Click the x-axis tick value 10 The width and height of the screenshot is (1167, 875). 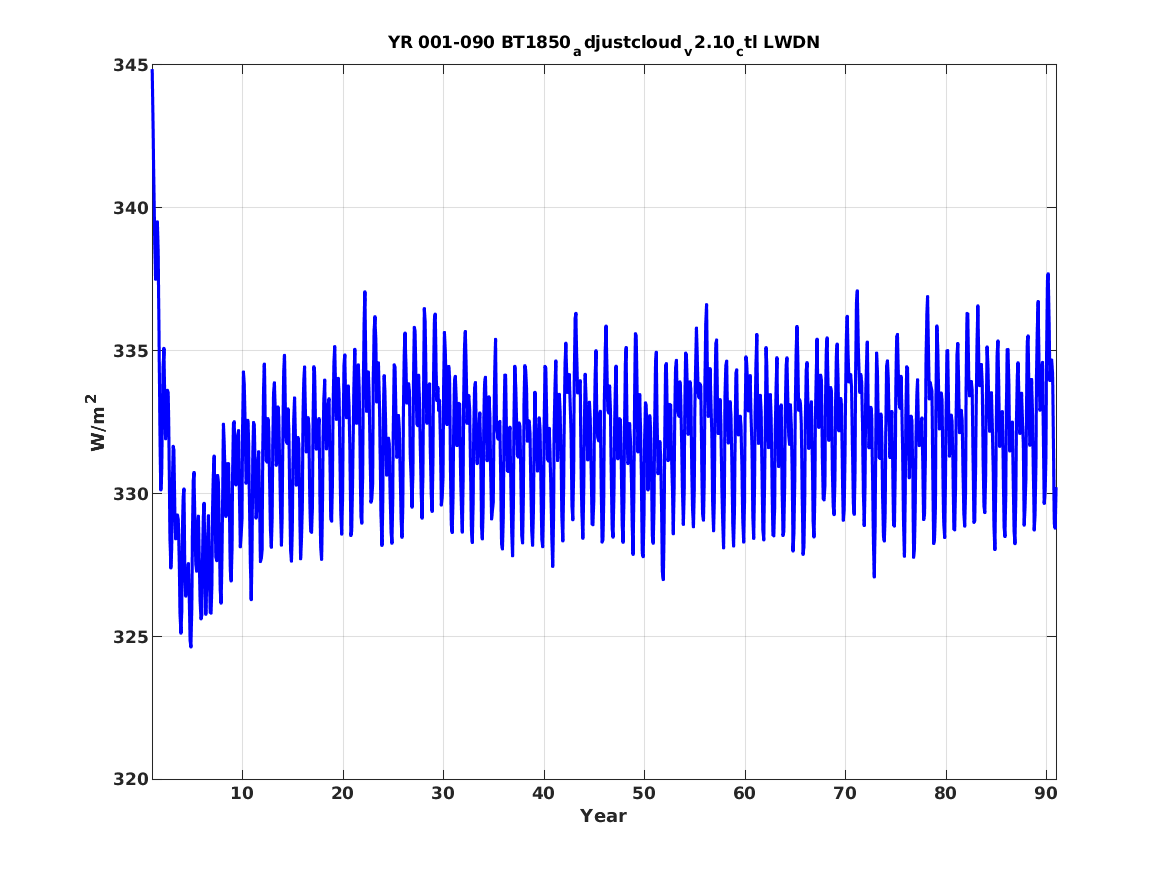click(242, 793)
